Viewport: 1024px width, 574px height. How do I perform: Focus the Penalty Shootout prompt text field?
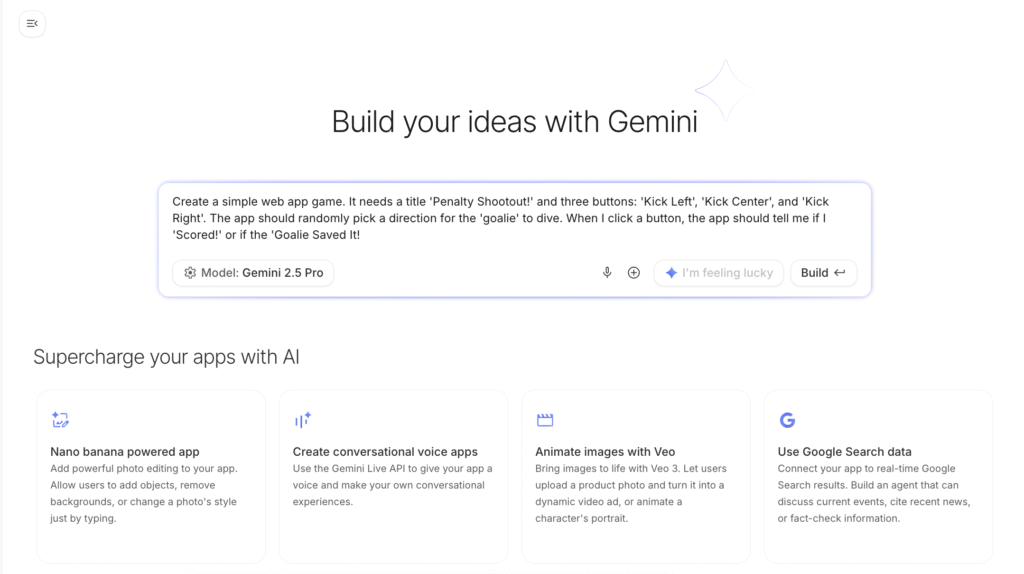coord(514,218)
